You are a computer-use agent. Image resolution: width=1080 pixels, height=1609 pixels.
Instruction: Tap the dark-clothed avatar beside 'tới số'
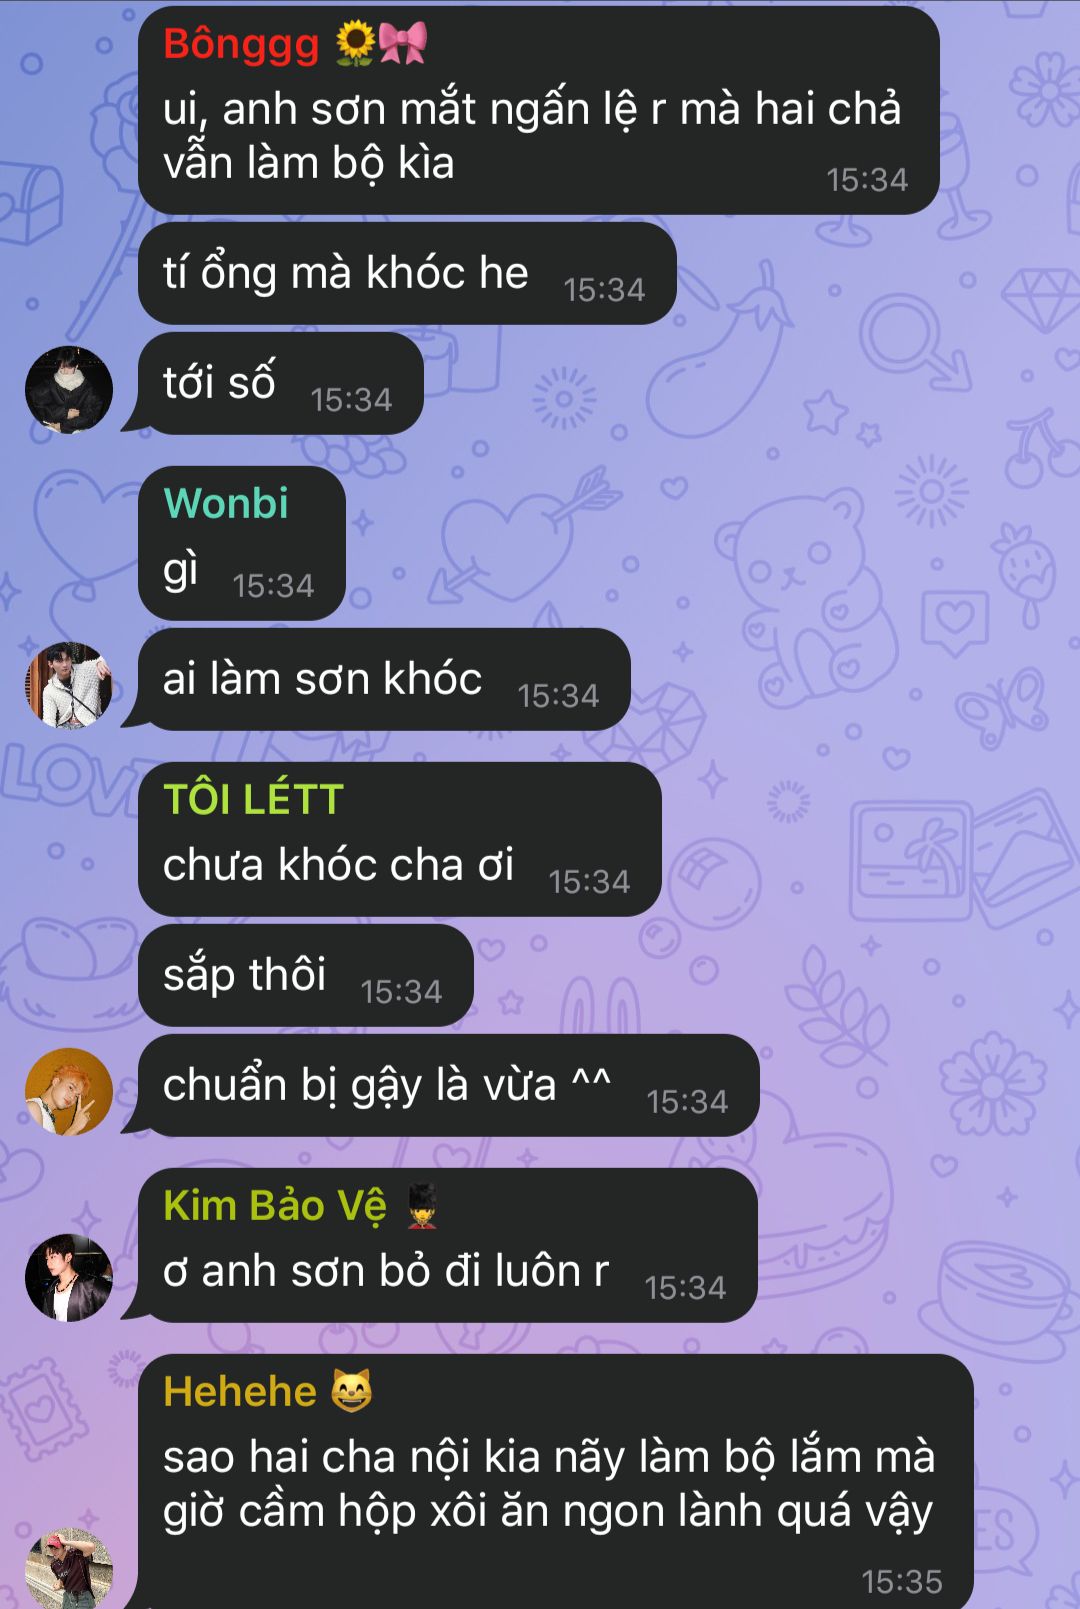tap(69, 389)
